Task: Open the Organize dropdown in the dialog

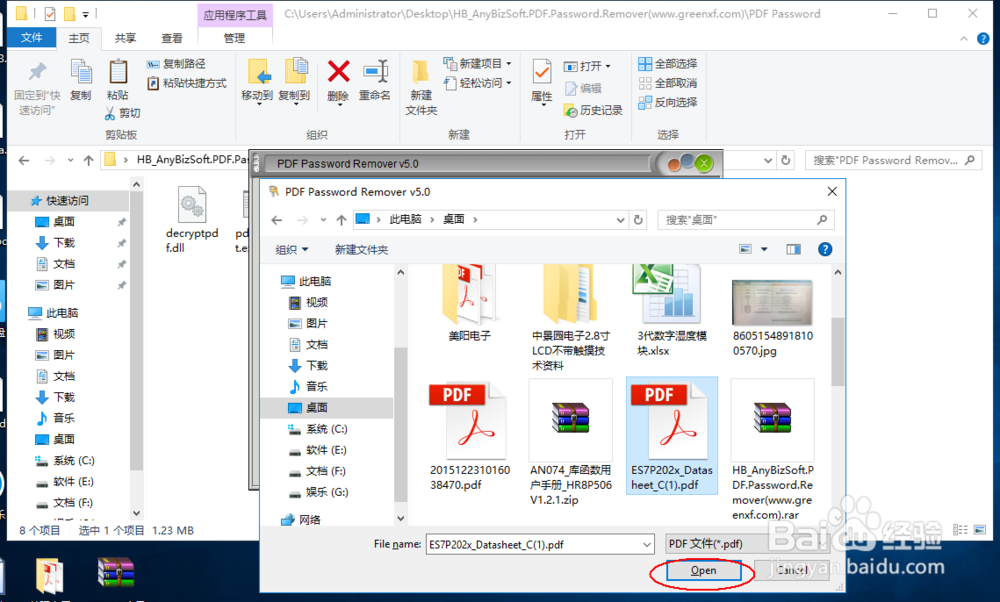Action: point(291,249)
